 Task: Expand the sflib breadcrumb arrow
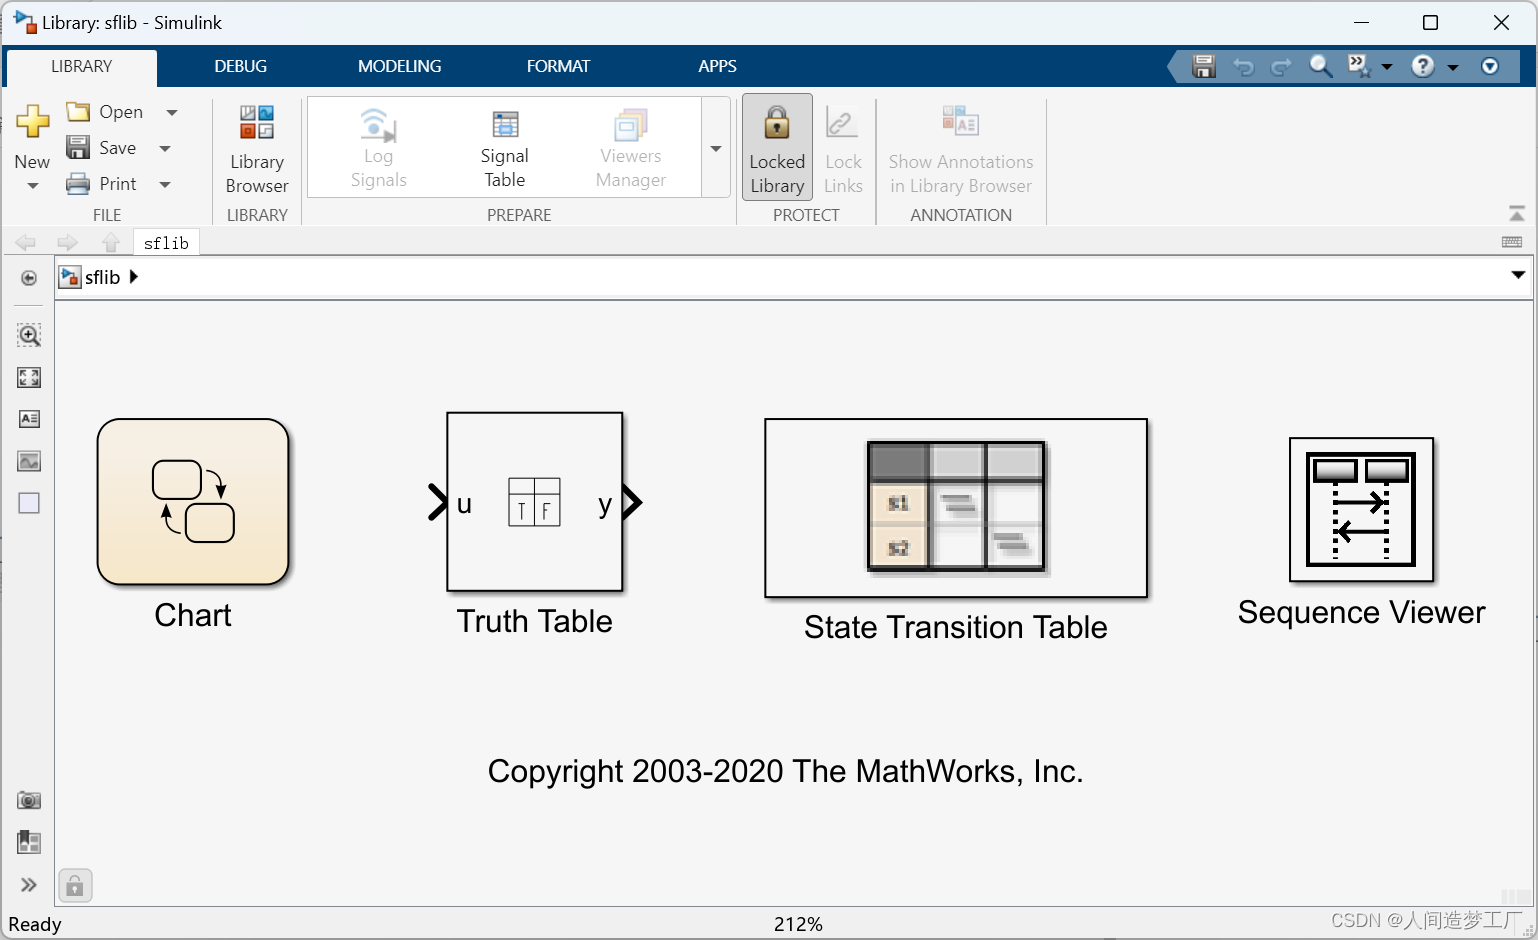click(134, 277)
